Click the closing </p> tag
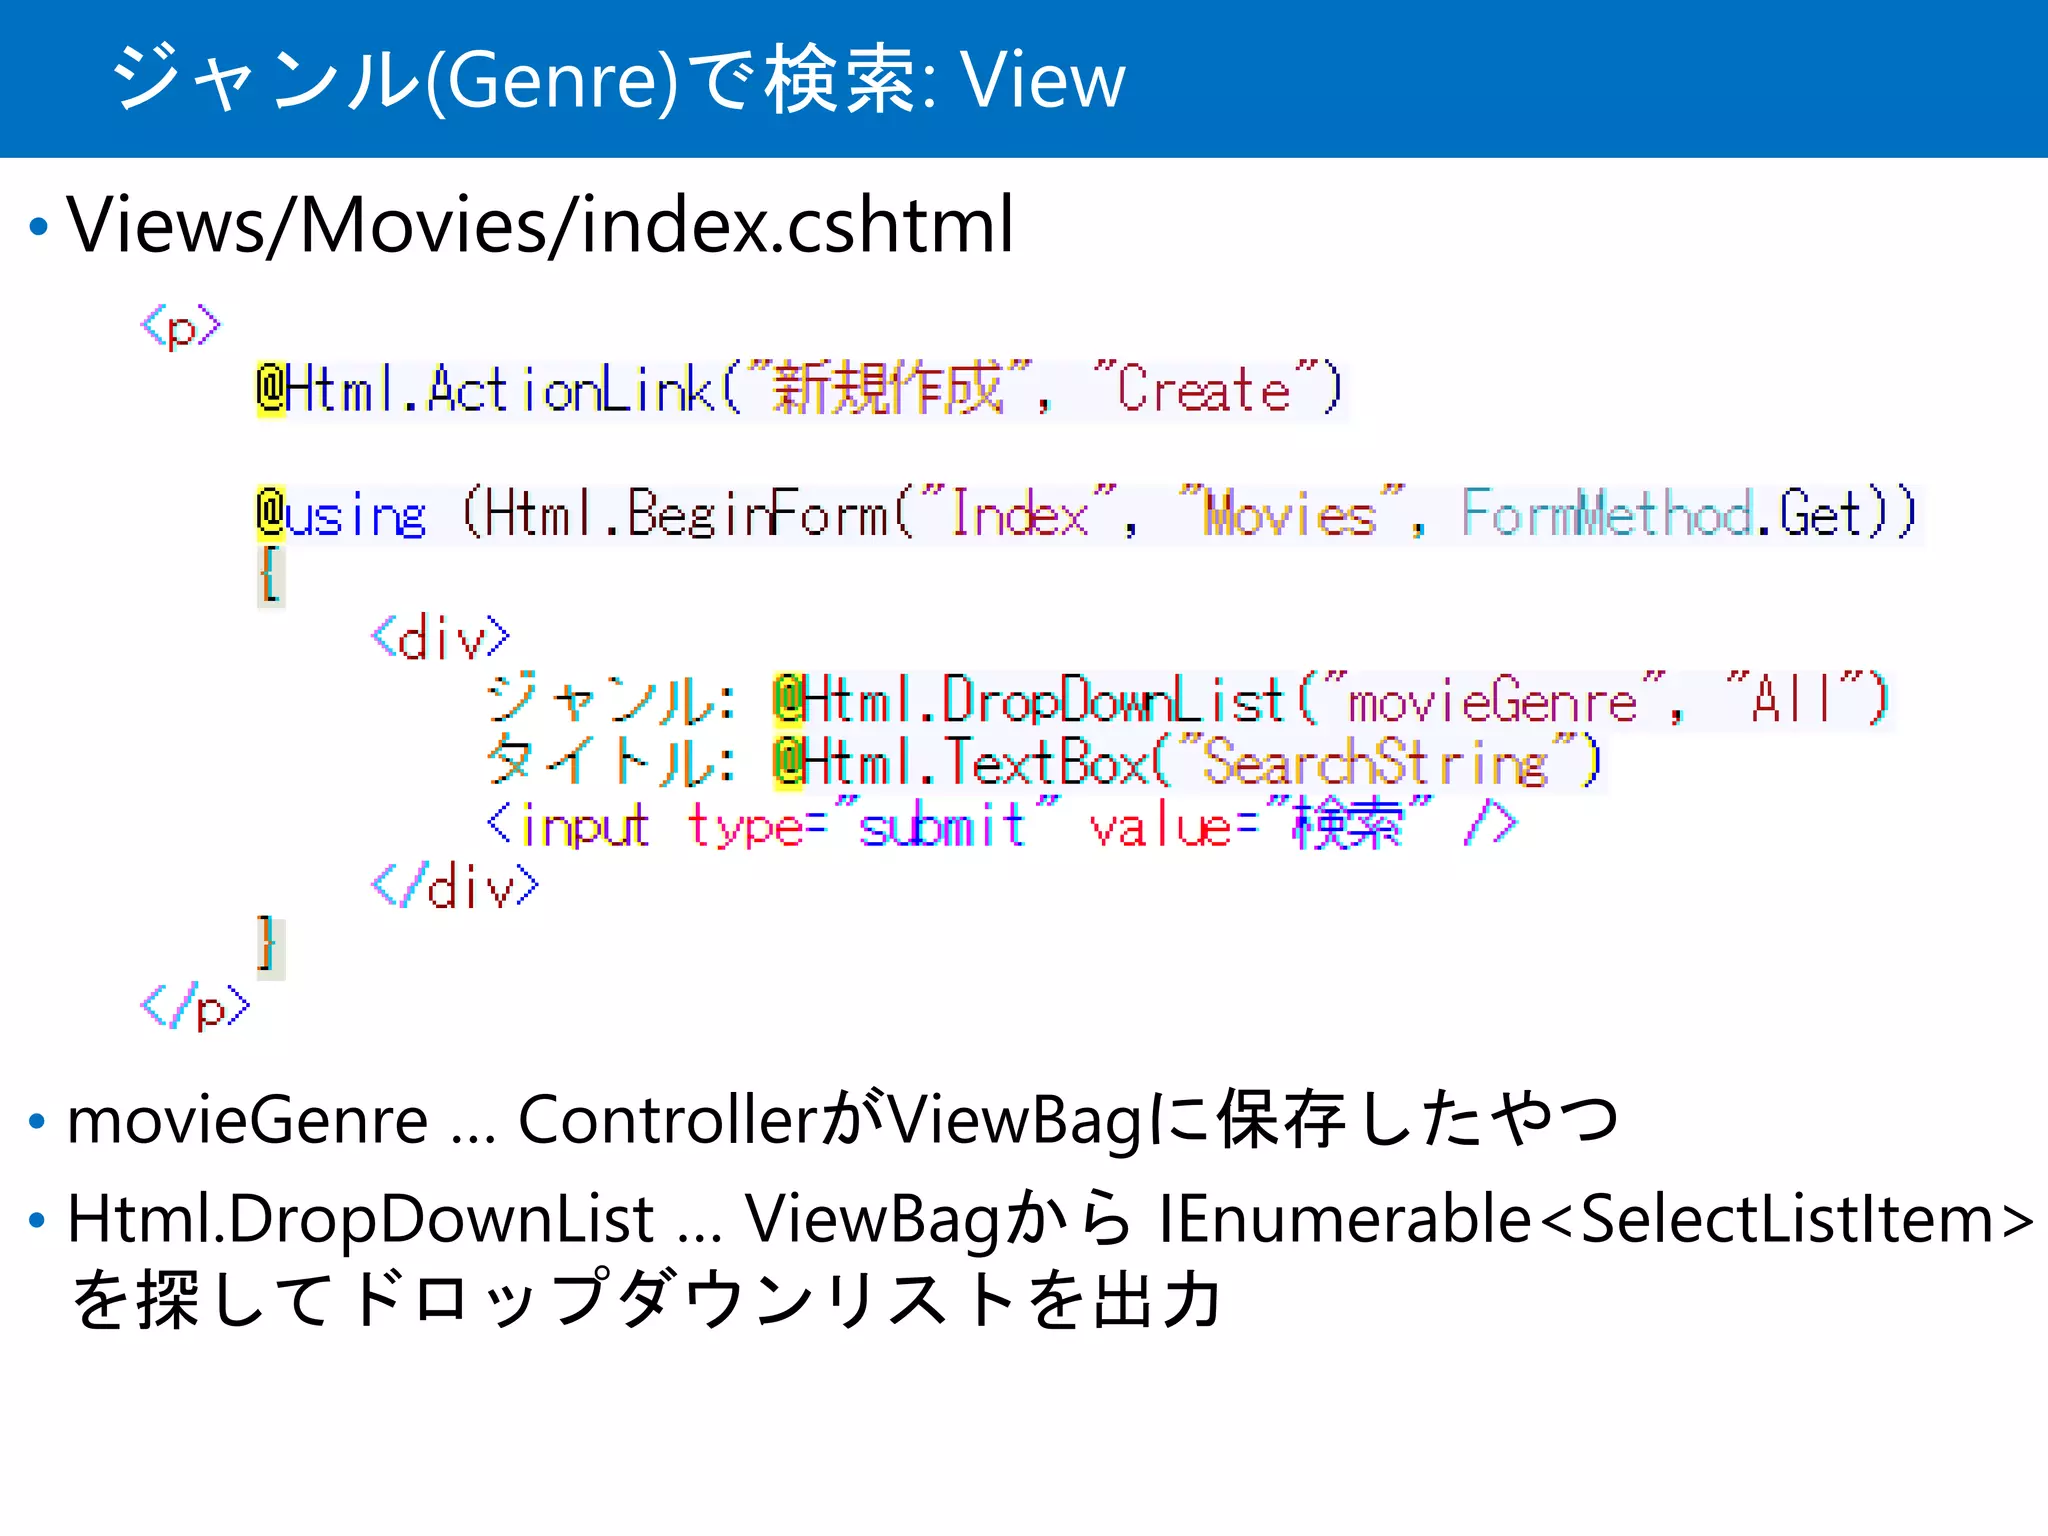This screenshot has width=2048, height=1536. click(x=195, y=1008)
